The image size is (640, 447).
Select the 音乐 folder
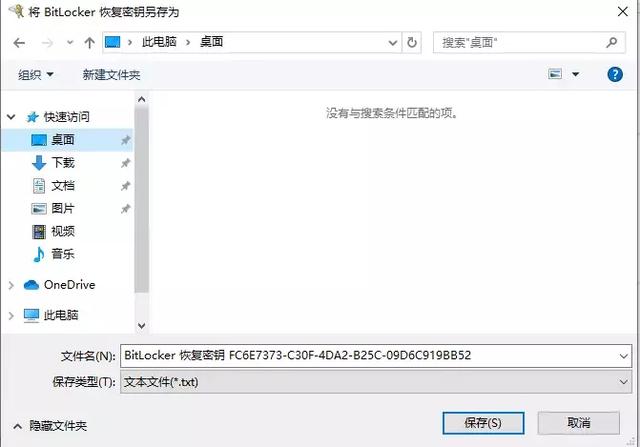[x=62, y=254]
